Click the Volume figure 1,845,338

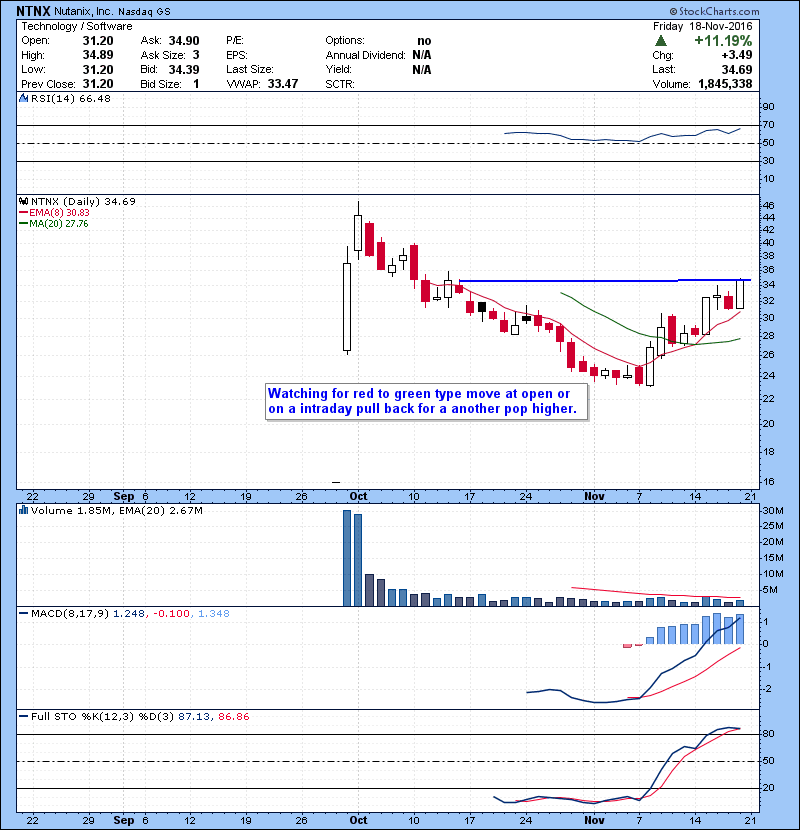[725, 84]
